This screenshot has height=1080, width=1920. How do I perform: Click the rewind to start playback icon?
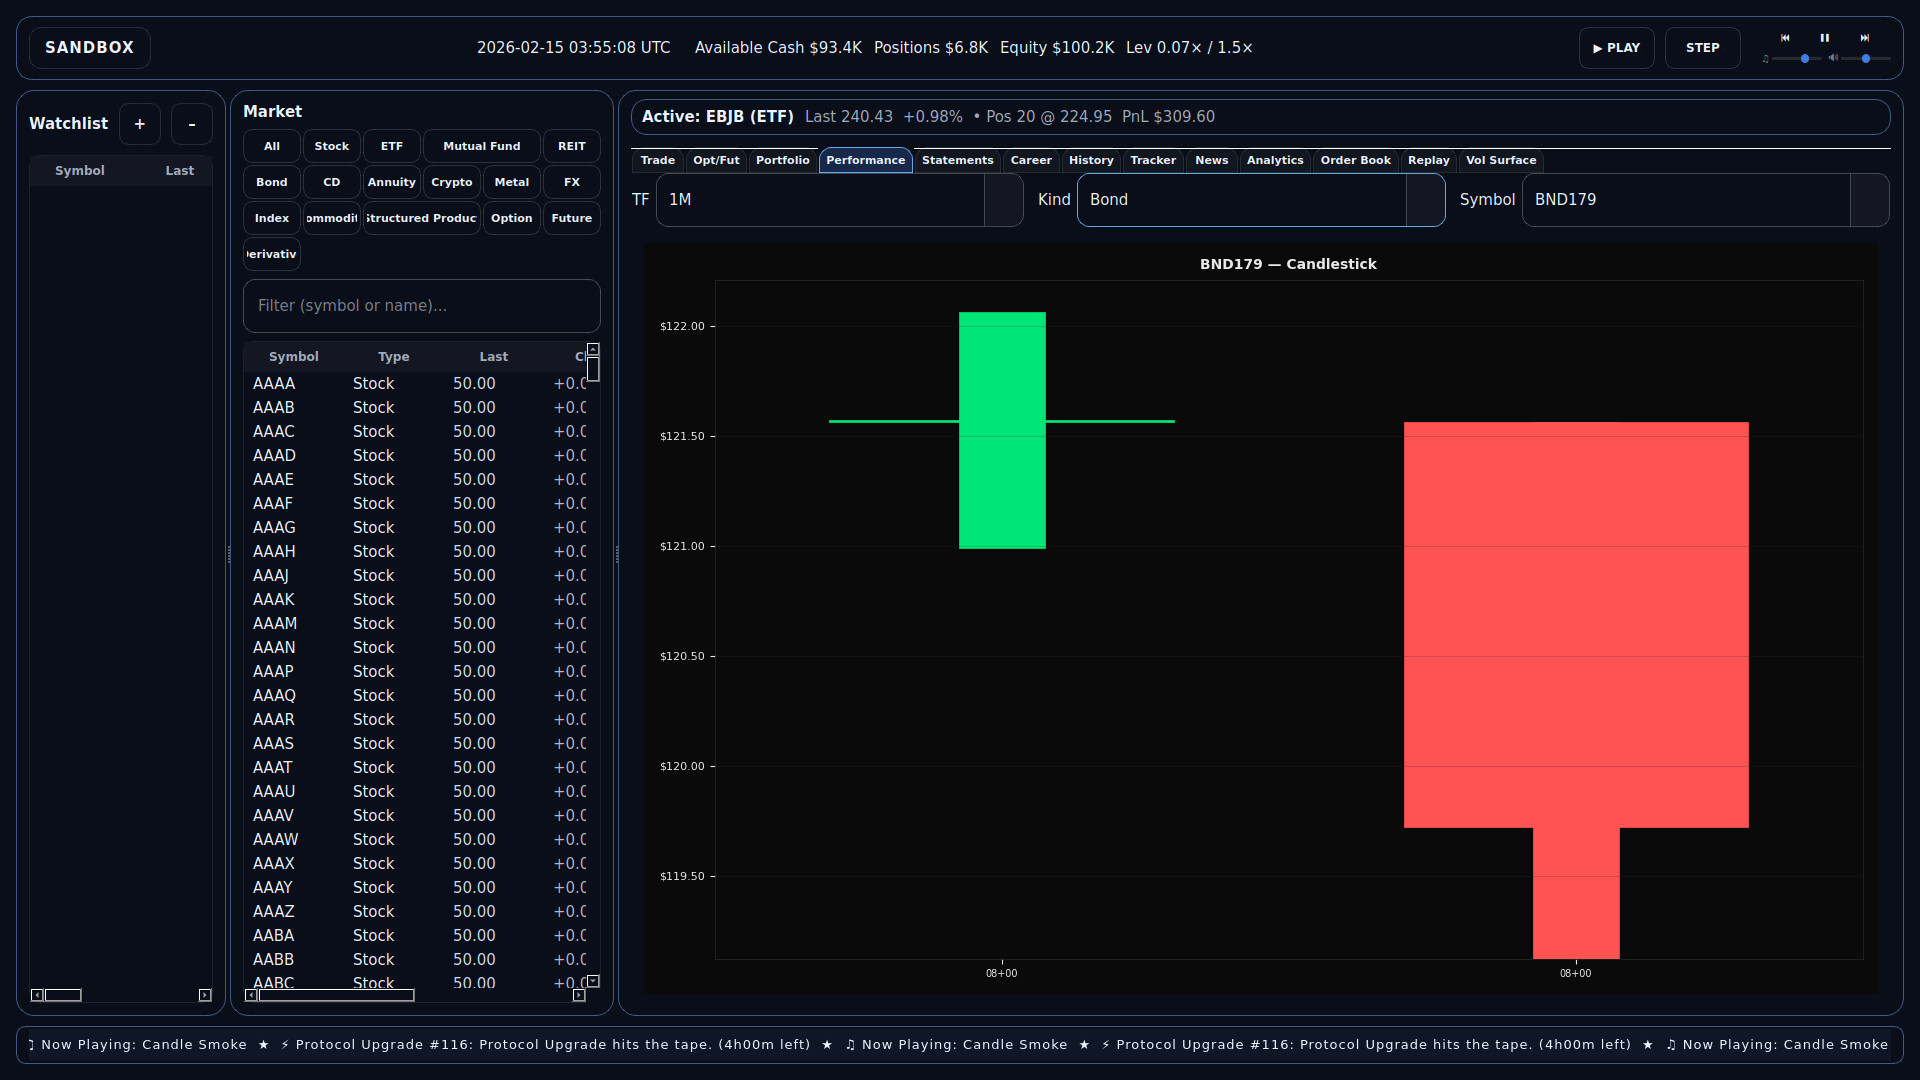(1785, 38)
